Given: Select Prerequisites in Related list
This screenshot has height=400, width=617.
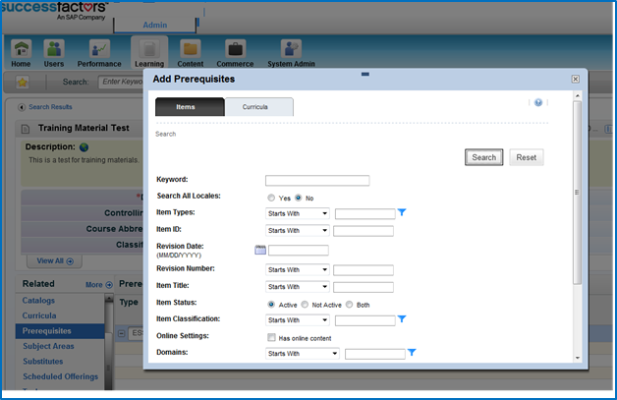Looking at the screenshot, I should click(60, 331).
